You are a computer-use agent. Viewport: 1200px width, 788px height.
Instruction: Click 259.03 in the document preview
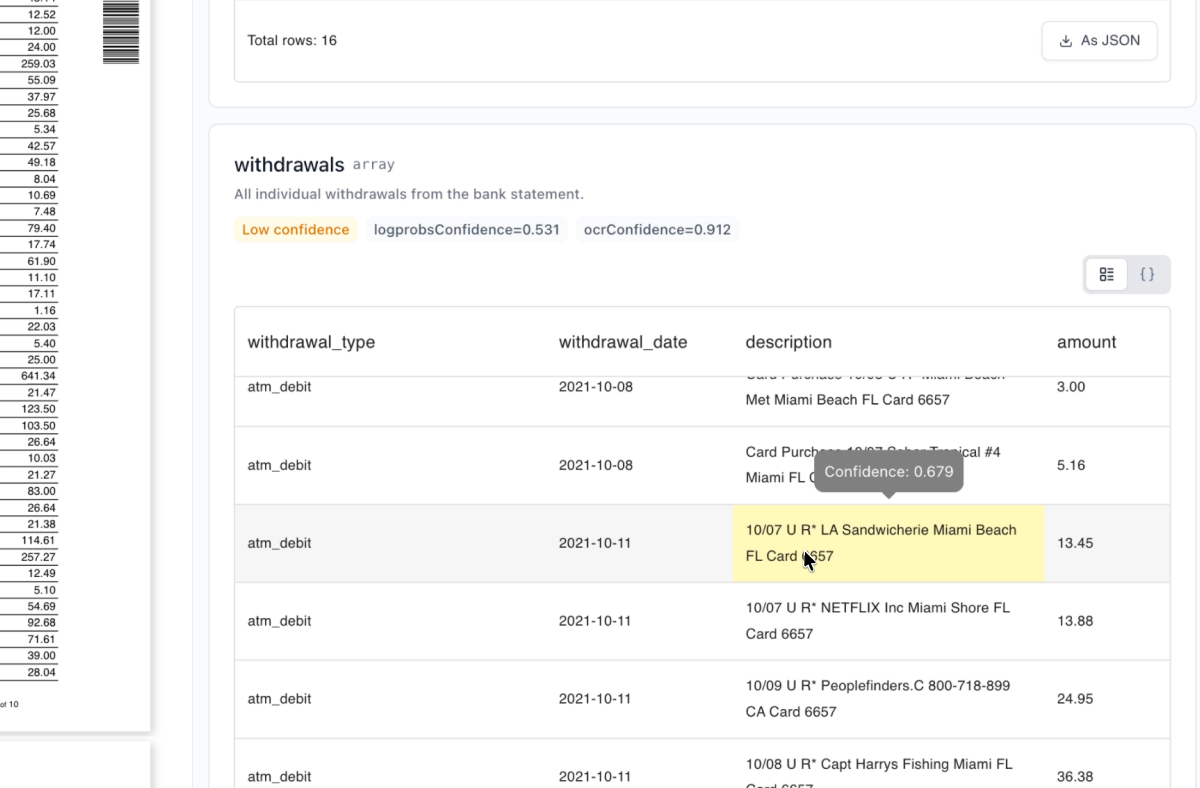tap(39, 64)
